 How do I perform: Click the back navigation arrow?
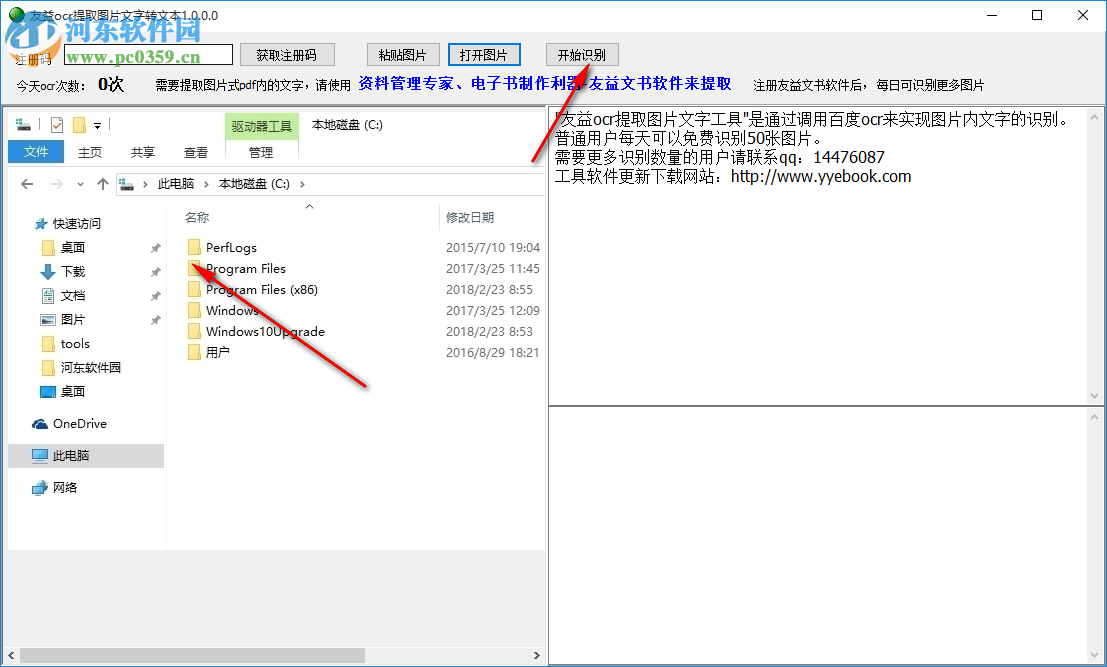click(26, 183)
